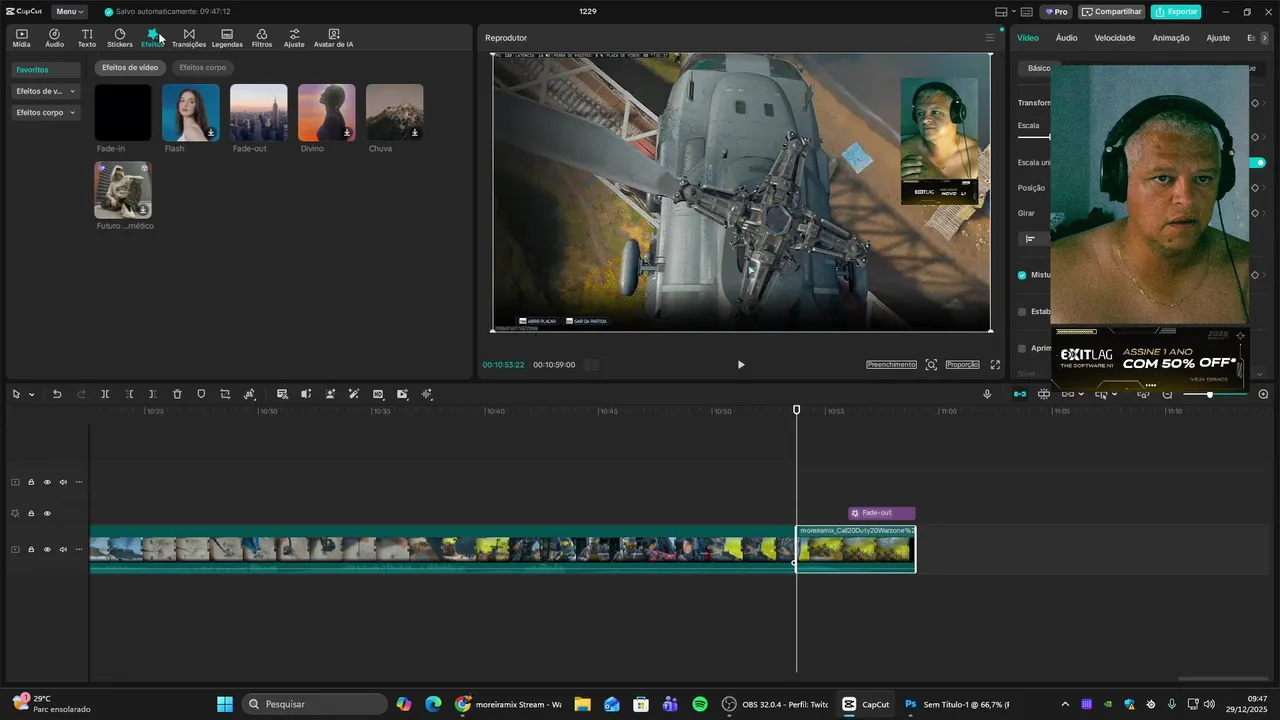Hide the top video track
Image resolution: width=1280 pixels, height=720 pixels.
click(47, 482)
